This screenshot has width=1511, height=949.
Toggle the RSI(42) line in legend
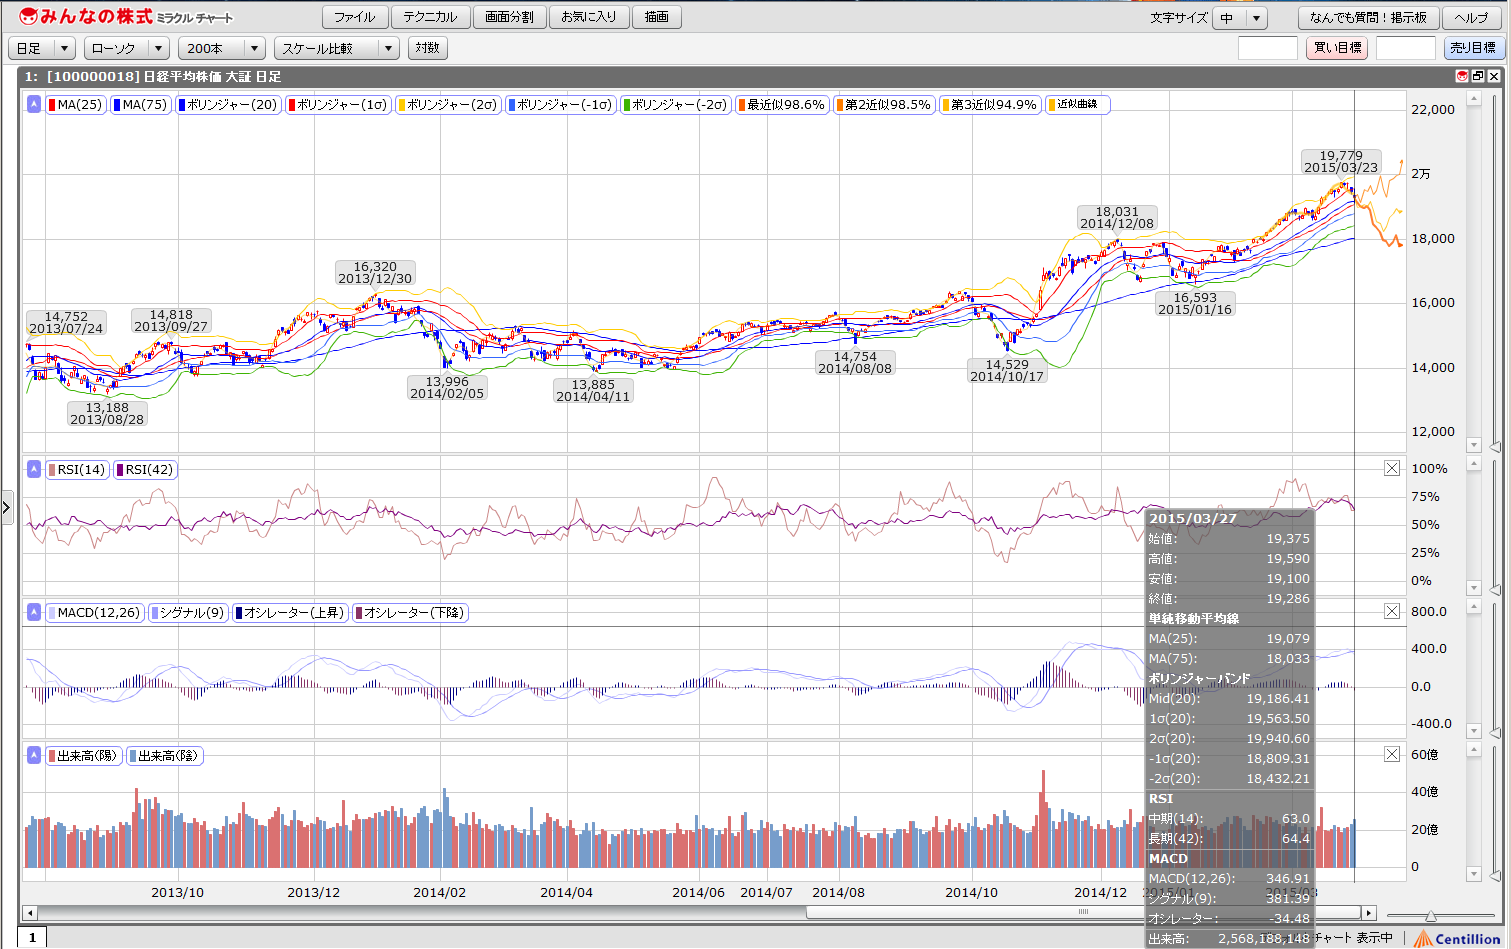point(145,469)
